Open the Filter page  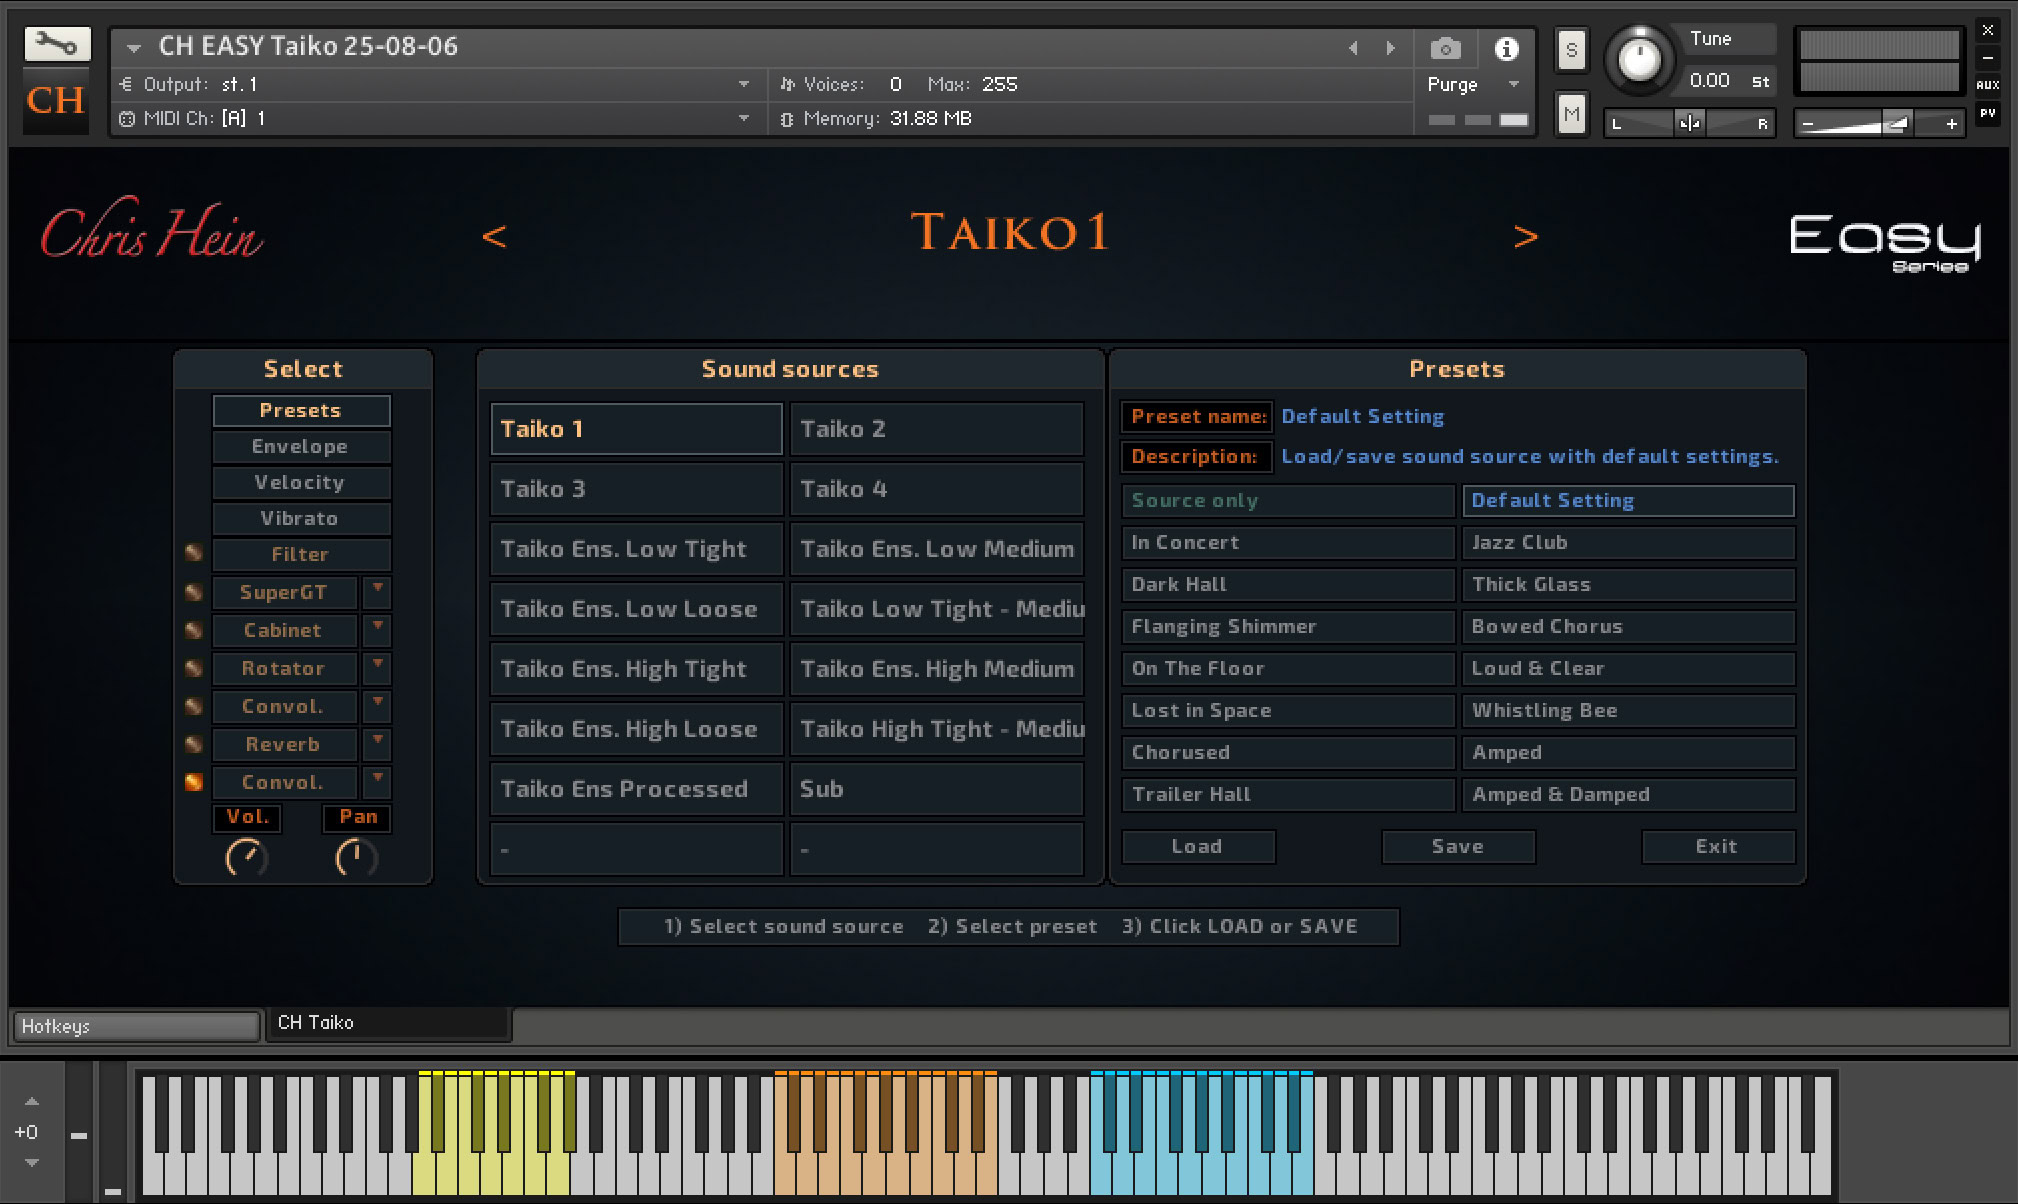301,554
